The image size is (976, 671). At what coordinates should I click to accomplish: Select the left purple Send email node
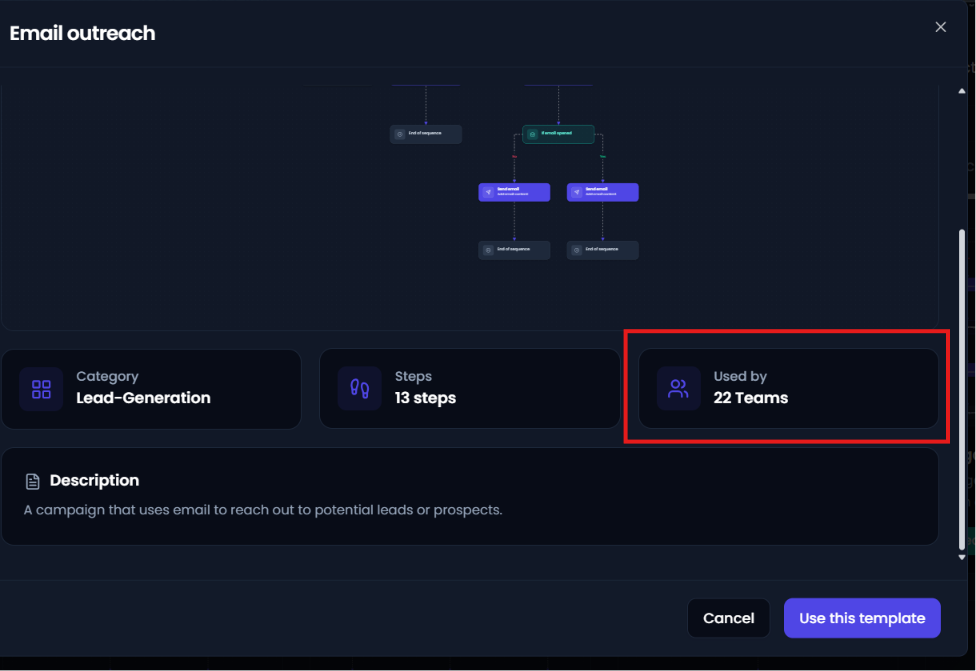pyautogui.click(x=514, y=192)
